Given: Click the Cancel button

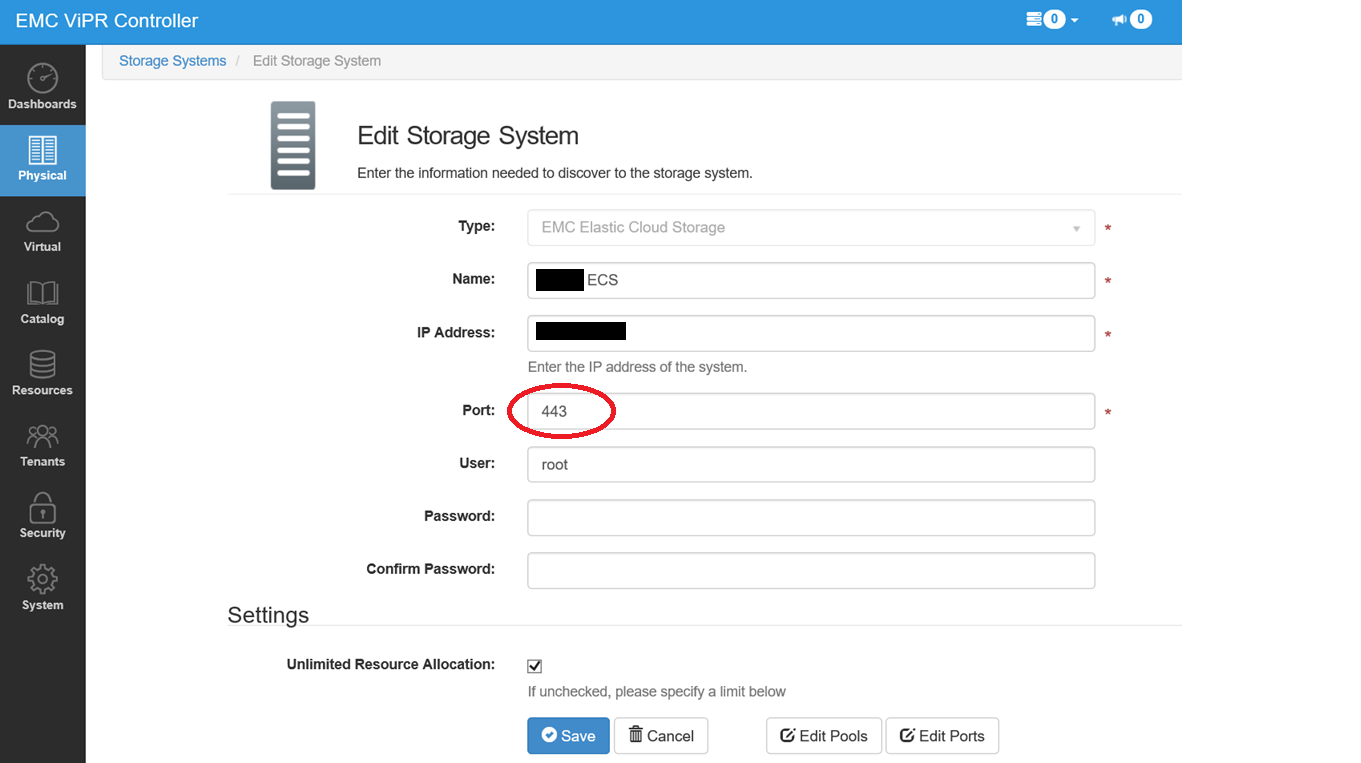Looking at the screenshot, I should point(660,736).
